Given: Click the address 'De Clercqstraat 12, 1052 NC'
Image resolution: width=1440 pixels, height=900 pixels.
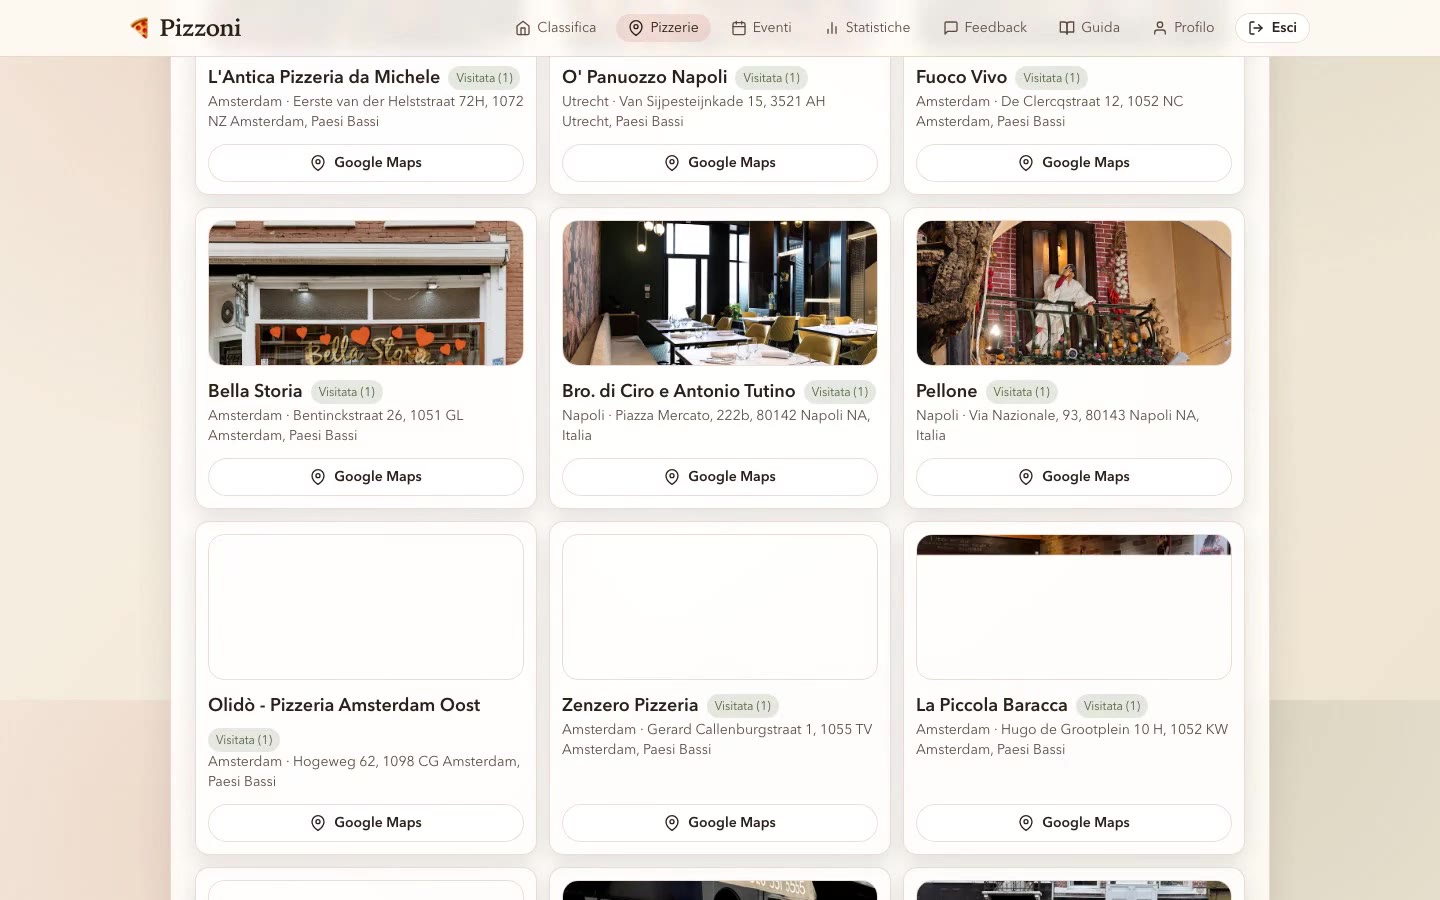Looking at the screenshot, I should pyautogui.click(x=1092, y=101).
